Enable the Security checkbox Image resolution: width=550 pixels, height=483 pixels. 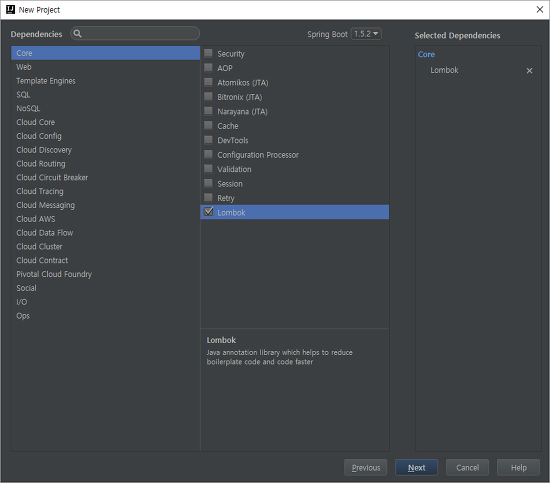tap(208, 53)
